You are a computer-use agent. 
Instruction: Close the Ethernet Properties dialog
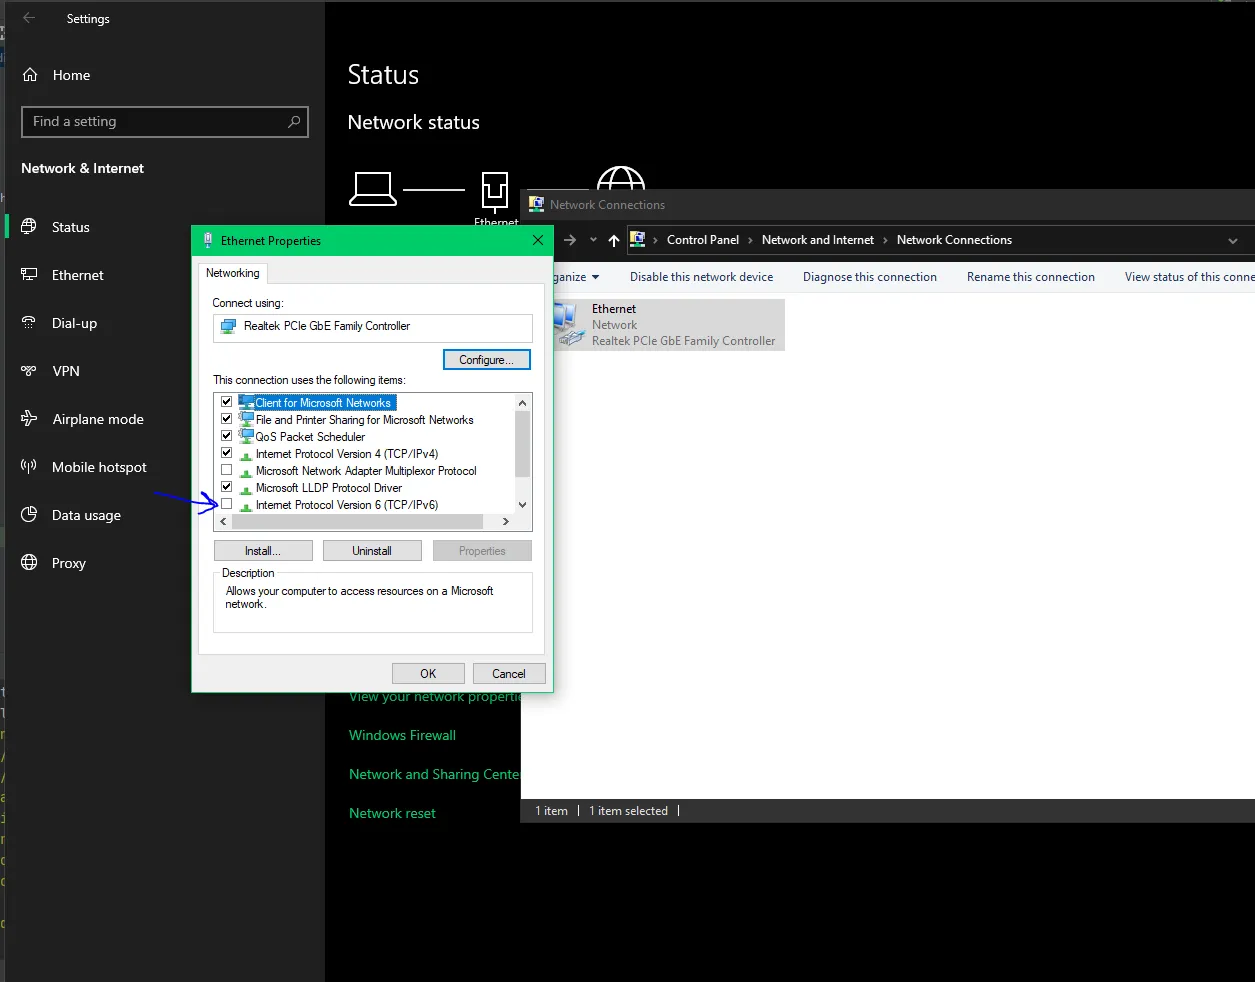538,240
